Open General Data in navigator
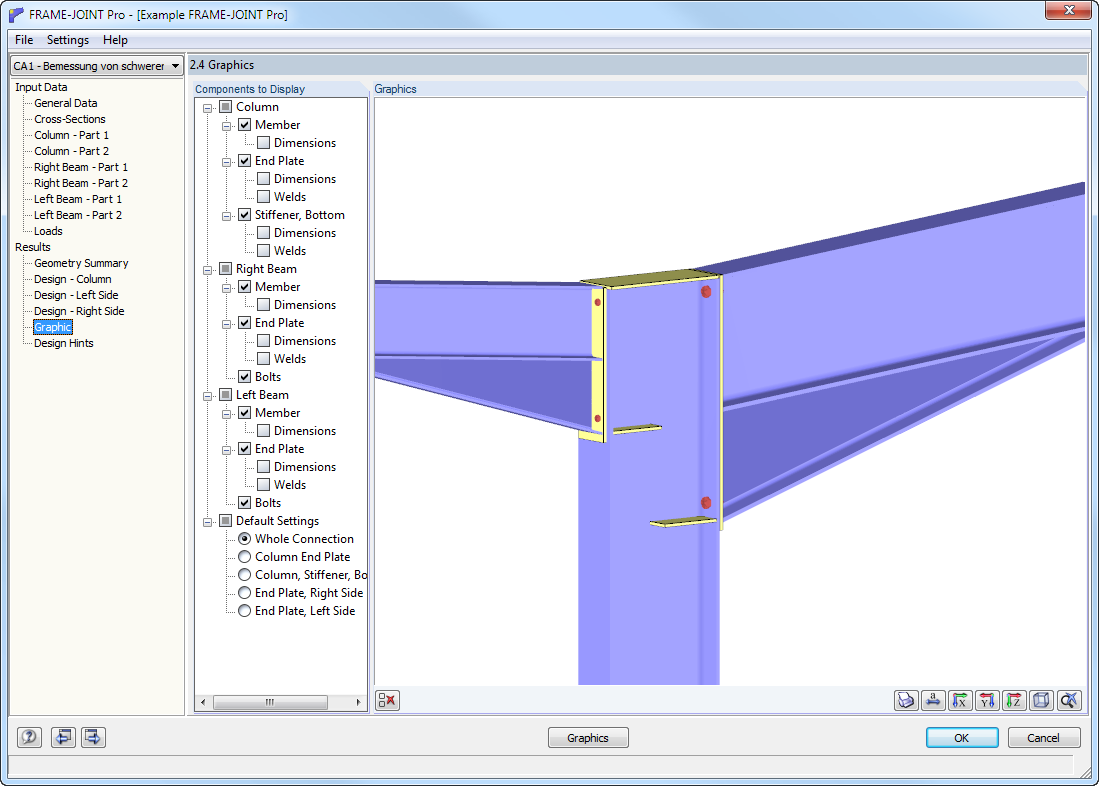Viewport: 1099px width, 786px height. click(x=66, y=103)
